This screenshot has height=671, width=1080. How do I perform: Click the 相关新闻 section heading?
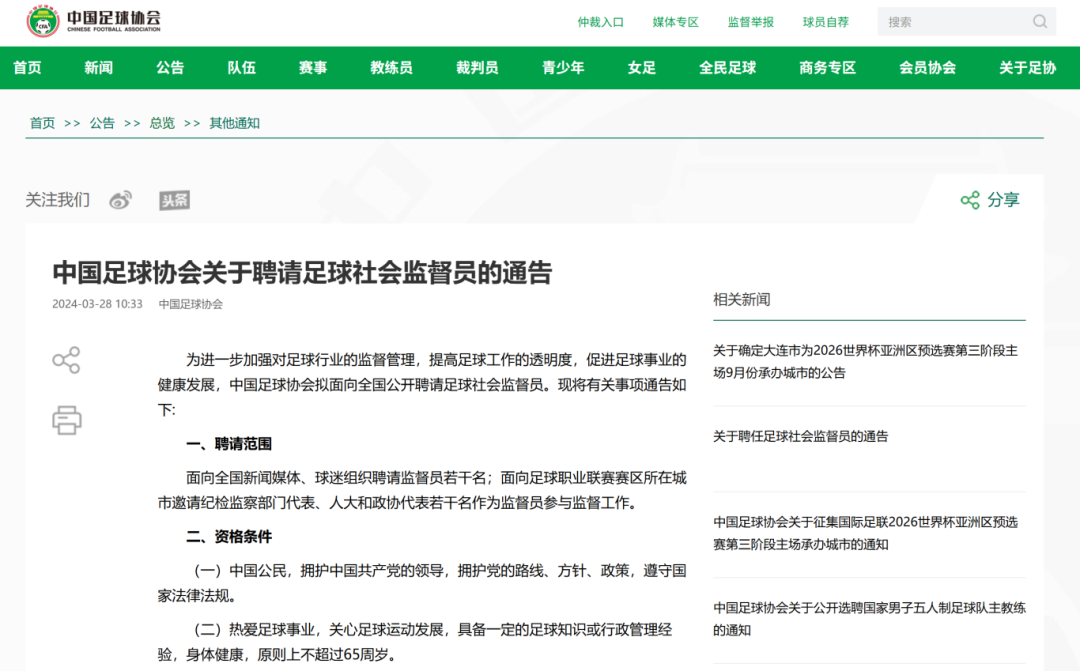point(742,300)
